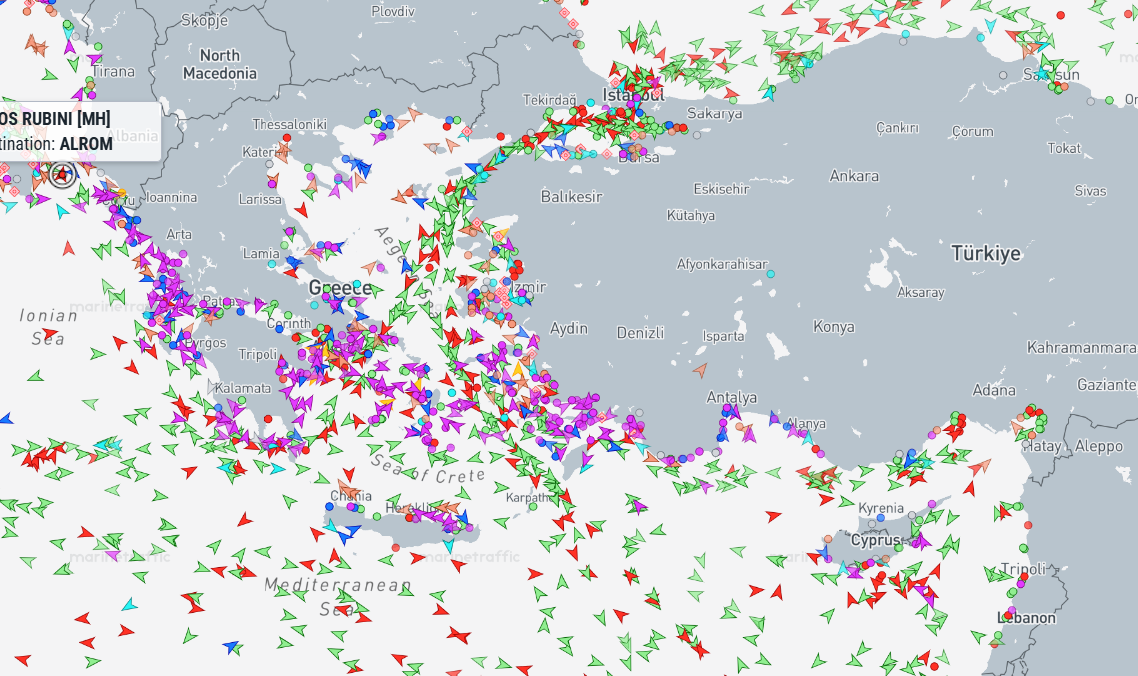This screenshot has height=676, width=1138.
Task: Select the lone red vessel northwest of Cyprus
Action: 773,516
